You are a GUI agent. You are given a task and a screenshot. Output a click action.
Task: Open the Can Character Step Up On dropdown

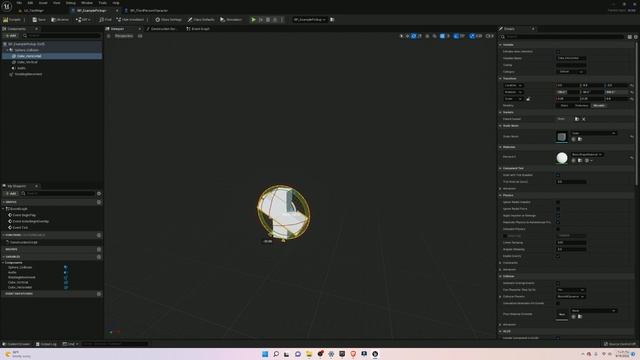click(571, 290)
